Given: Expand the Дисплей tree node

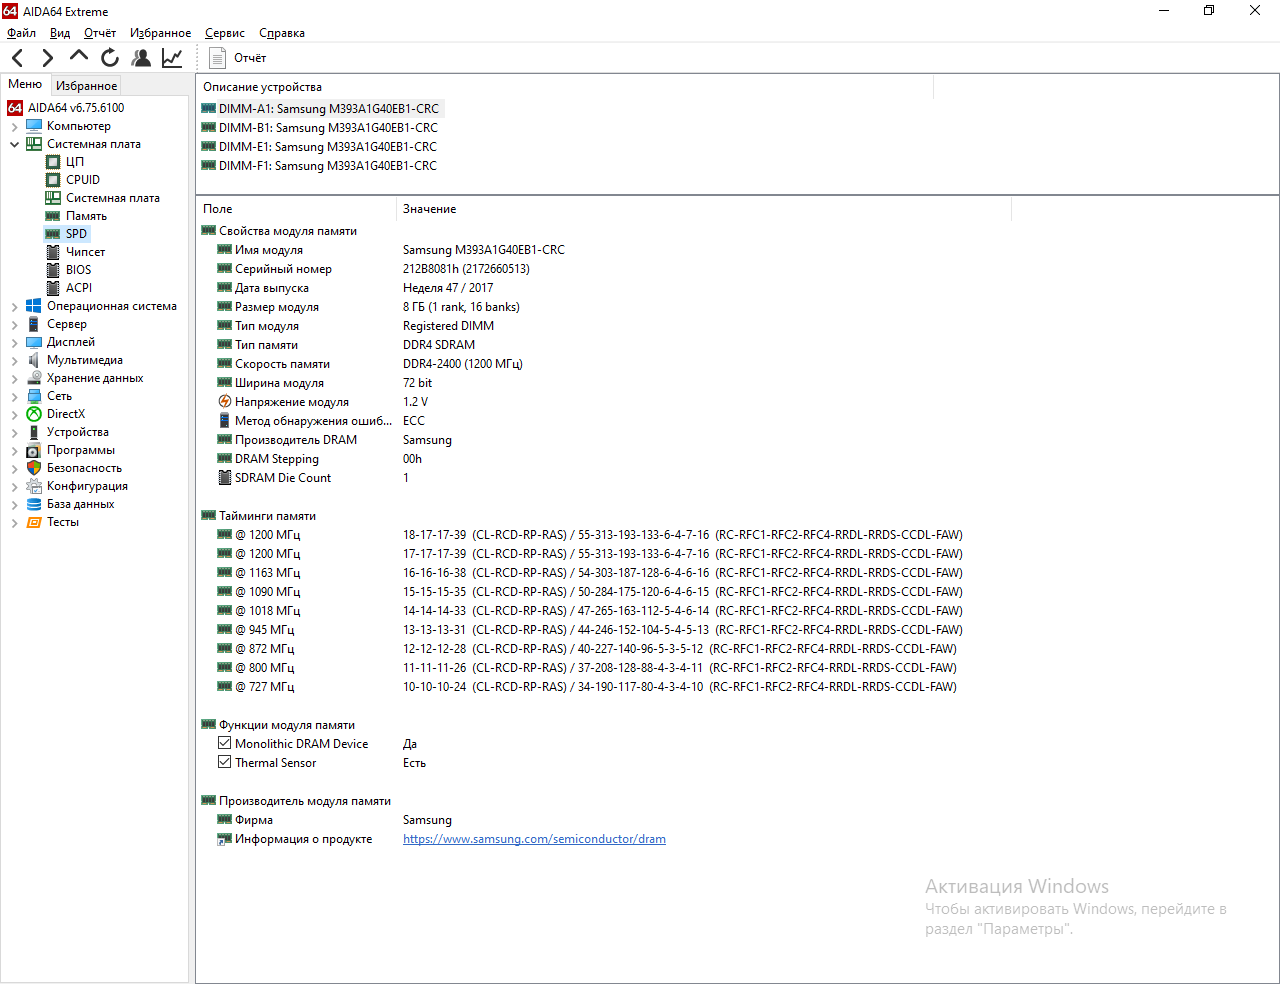Looking at the screenshot, I should coord(14,342).
